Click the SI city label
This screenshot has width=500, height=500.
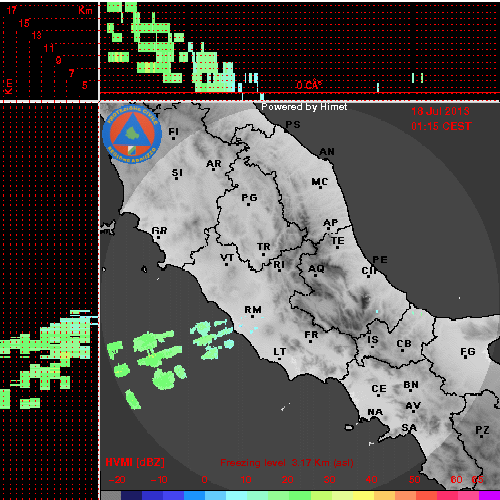177,173
